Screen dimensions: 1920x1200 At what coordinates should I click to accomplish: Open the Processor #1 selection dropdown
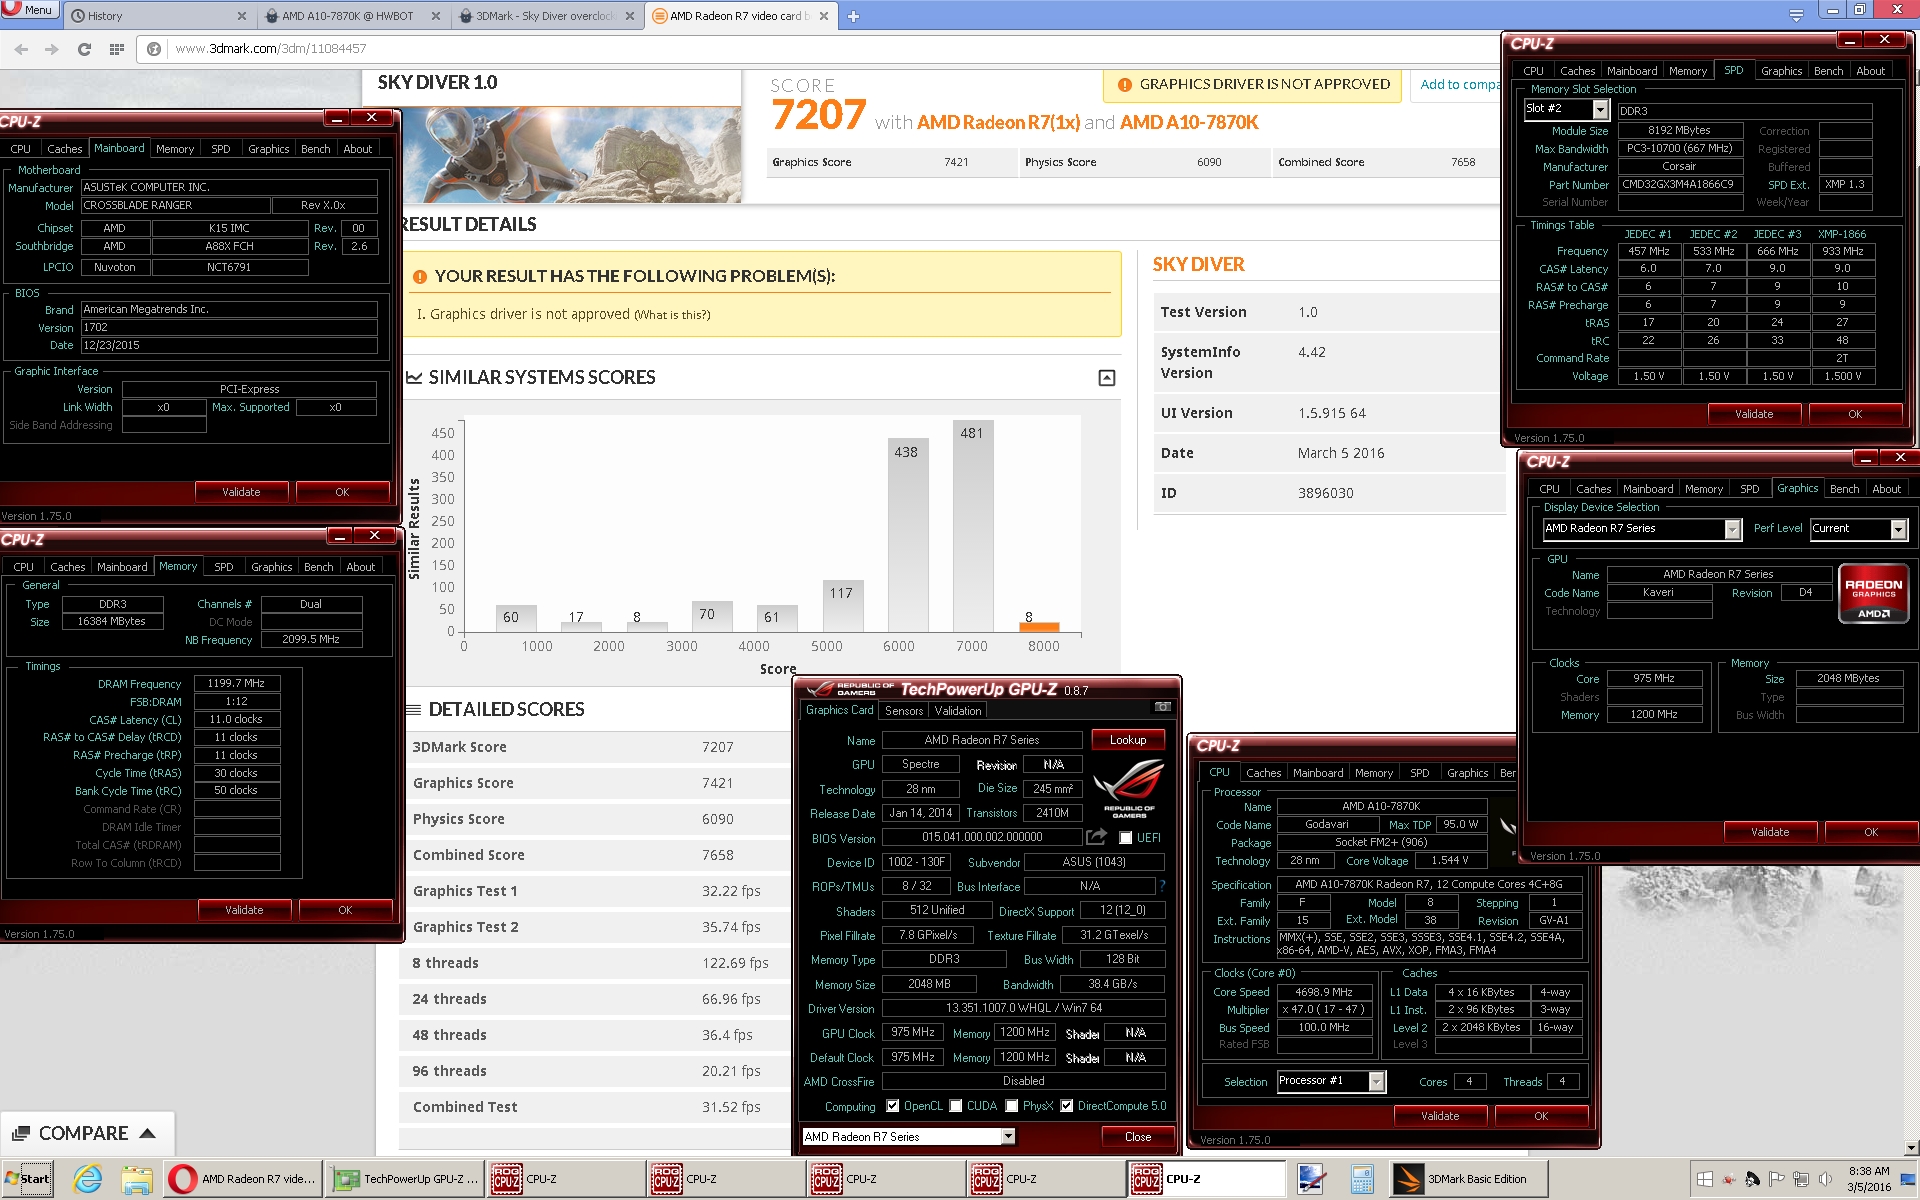tap(1377, 1081)
